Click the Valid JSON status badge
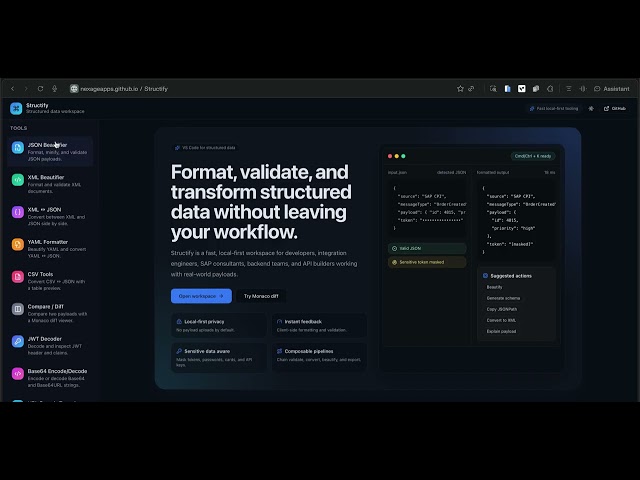The width and height of the screenshot is (640, 480). pyautogui.click(x=427, y=248)
